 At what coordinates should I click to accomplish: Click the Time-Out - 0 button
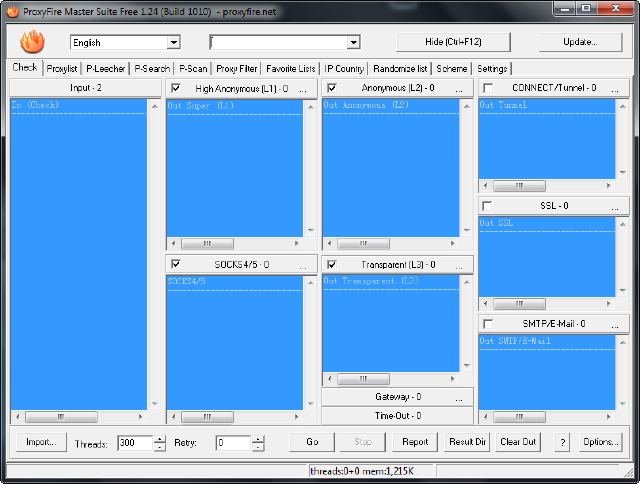pos(398,416)
